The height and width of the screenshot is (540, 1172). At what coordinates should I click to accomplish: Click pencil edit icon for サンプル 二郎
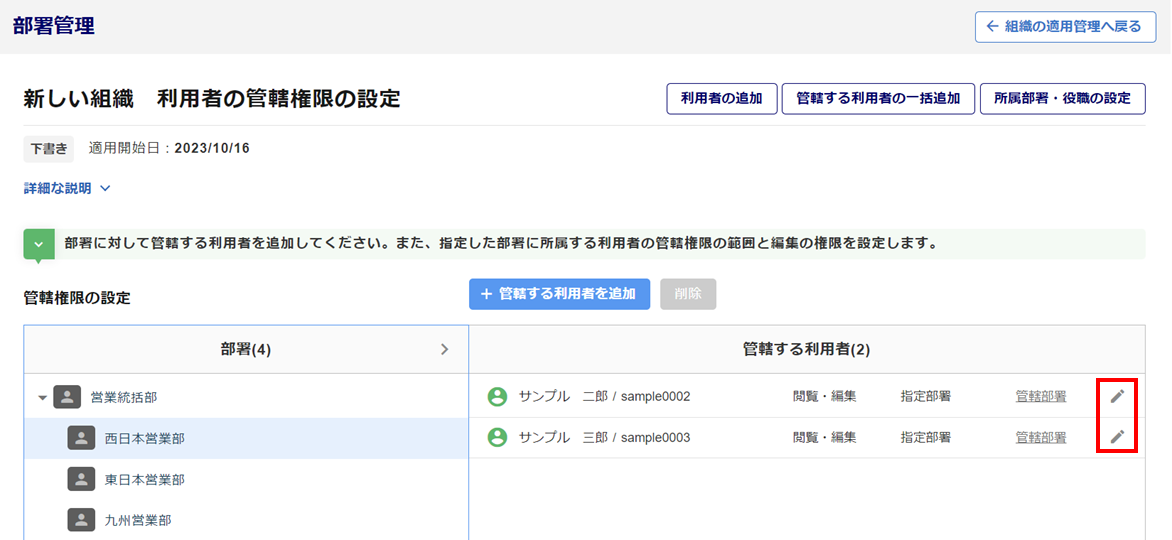tap(1117, 396)
